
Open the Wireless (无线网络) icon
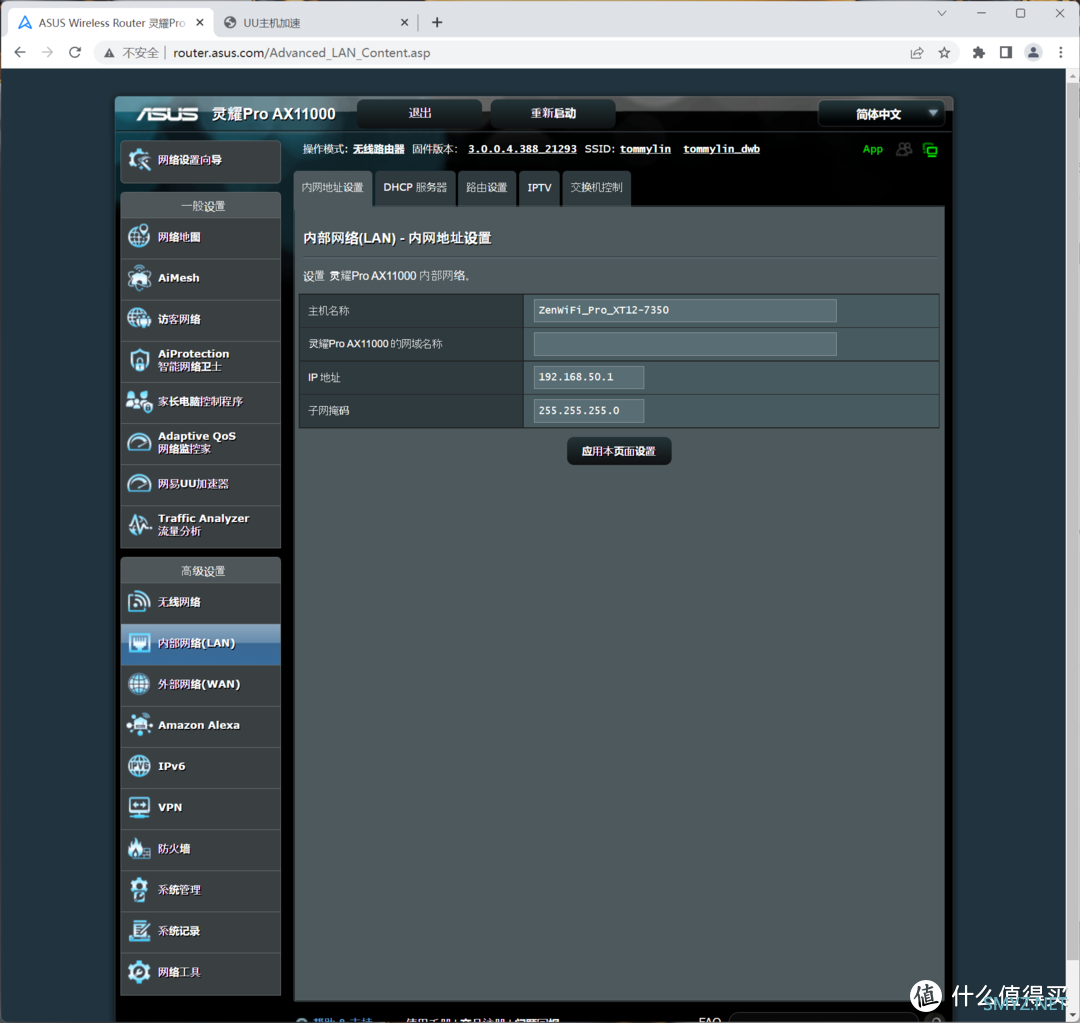coord(139,601)
